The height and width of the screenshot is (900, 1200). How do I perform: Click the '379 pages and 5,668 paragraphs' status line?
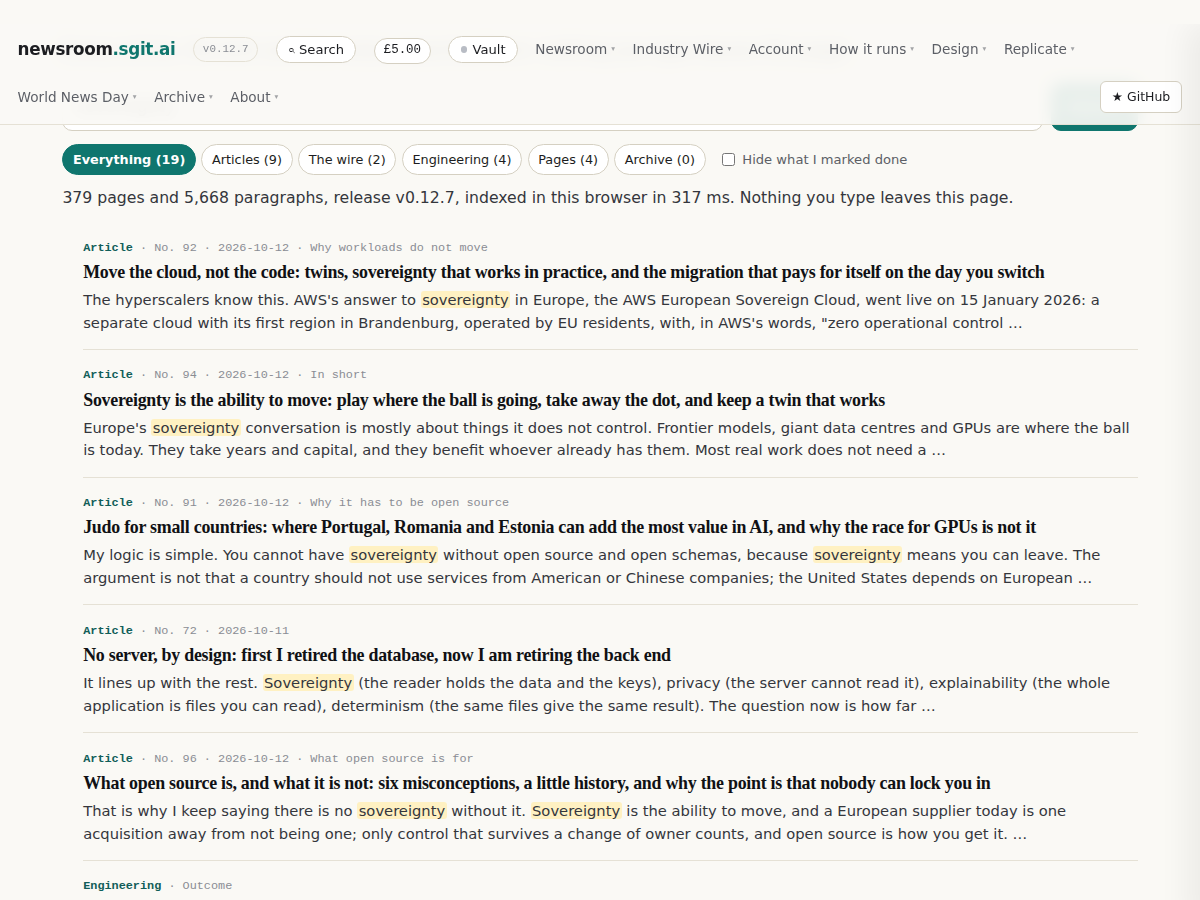point(538,198)
